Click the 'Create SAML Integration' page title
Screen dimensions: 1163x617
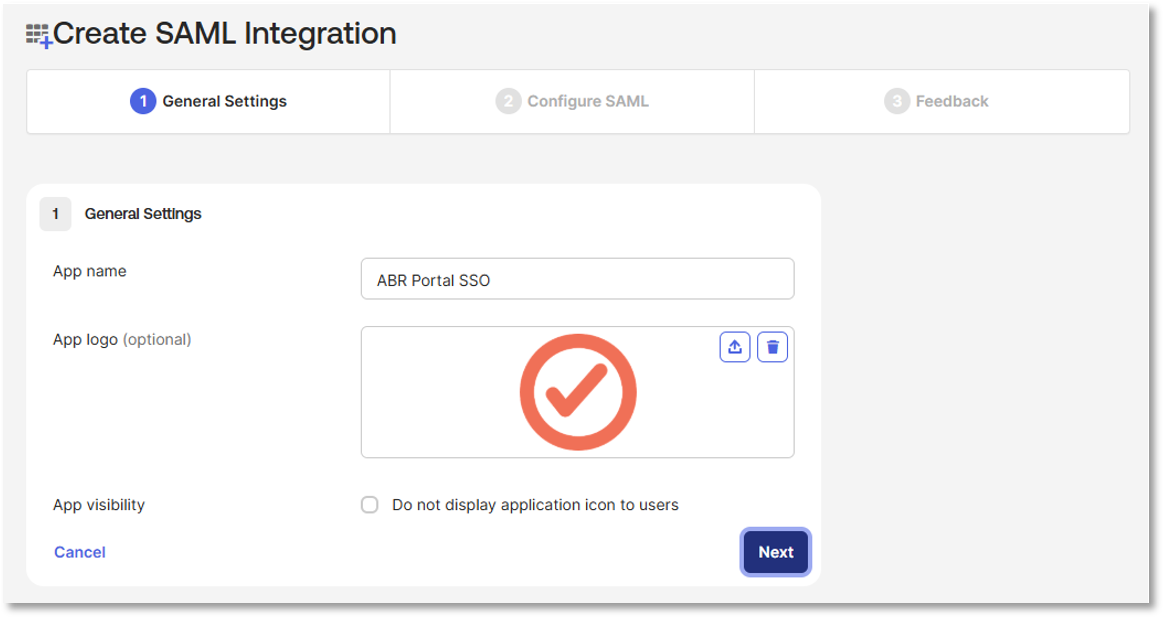(225, 34)
